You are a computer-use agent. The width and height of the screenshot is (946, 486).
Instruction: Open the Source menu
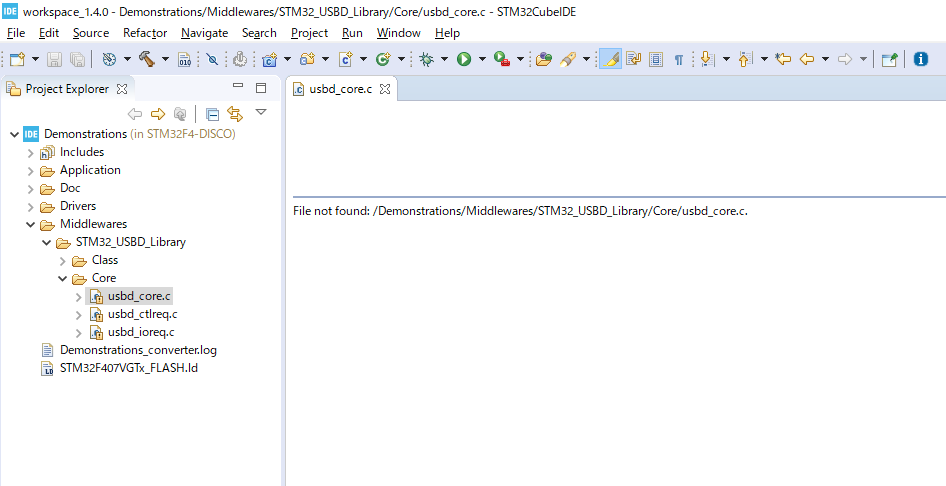point(91,33)
